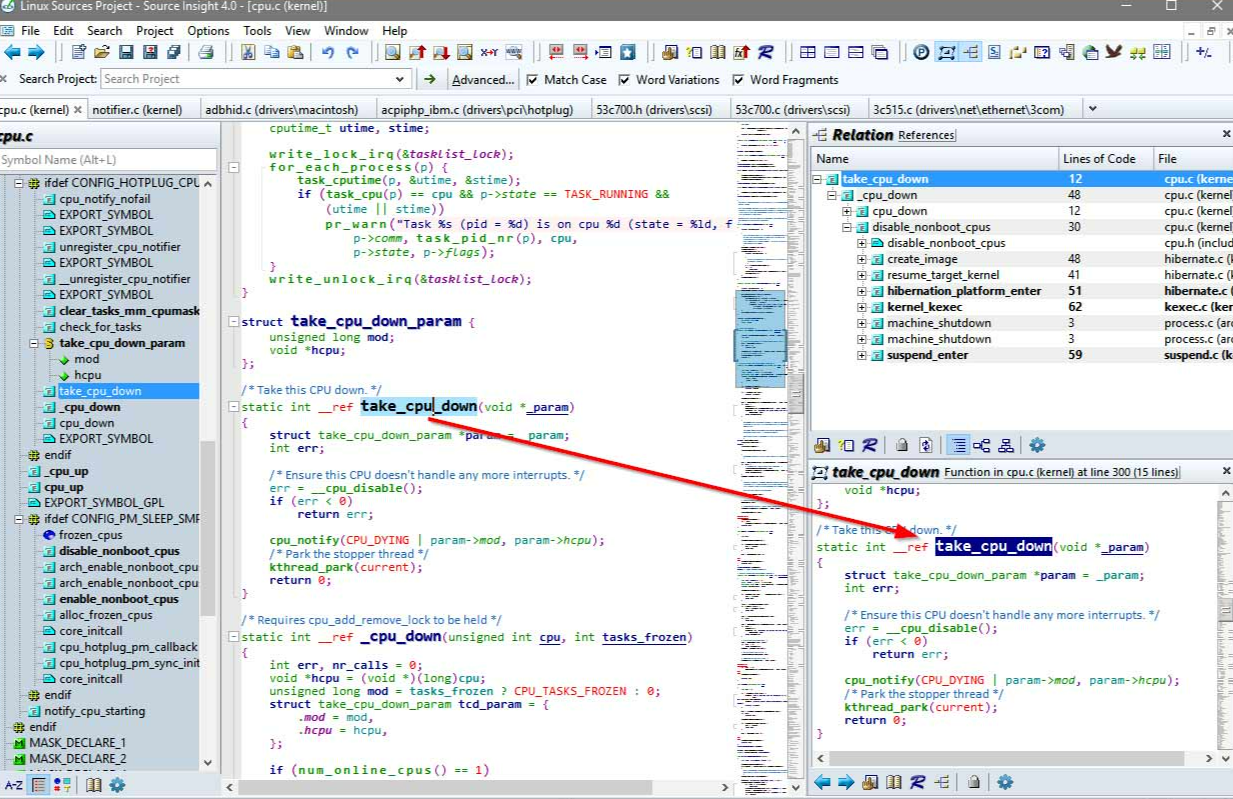Viewport: 1233px width, 799px height.
Task: Click the Cut scissors icon
Action: tap(248, 53)
